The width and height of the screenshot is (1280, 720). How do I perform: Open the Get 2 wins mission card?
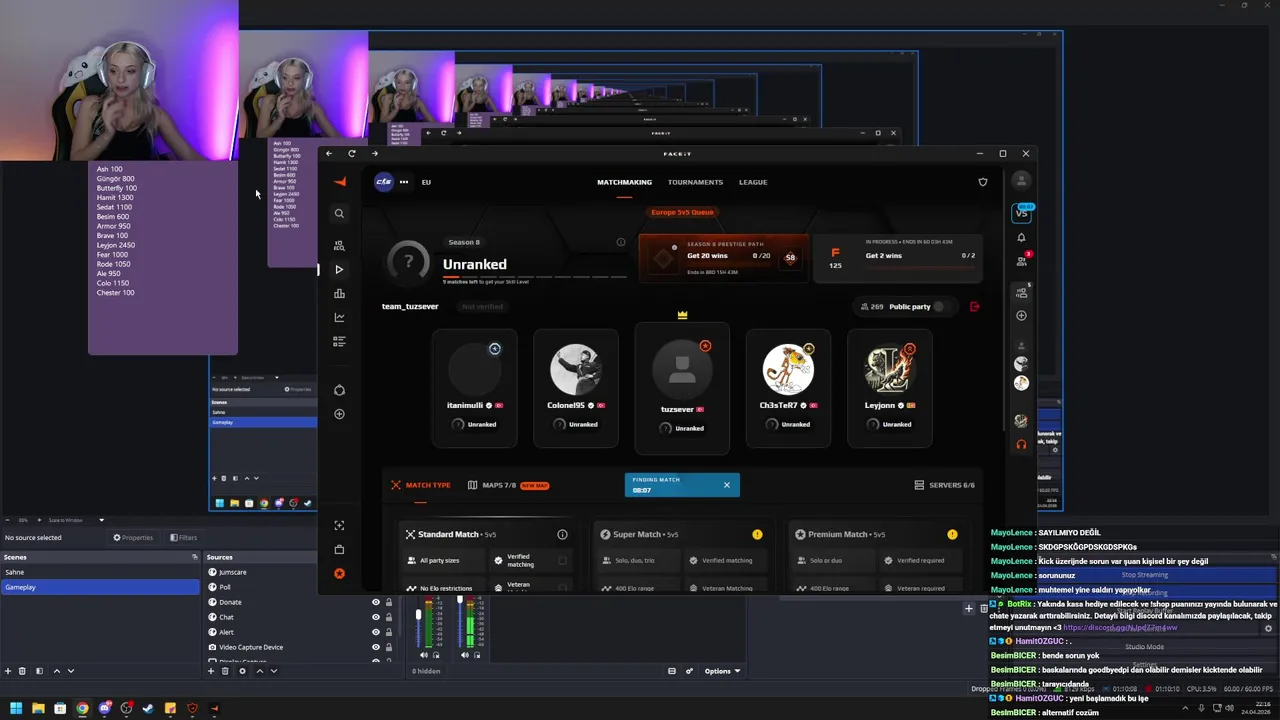pyautogui.click(x=898, y=258)
